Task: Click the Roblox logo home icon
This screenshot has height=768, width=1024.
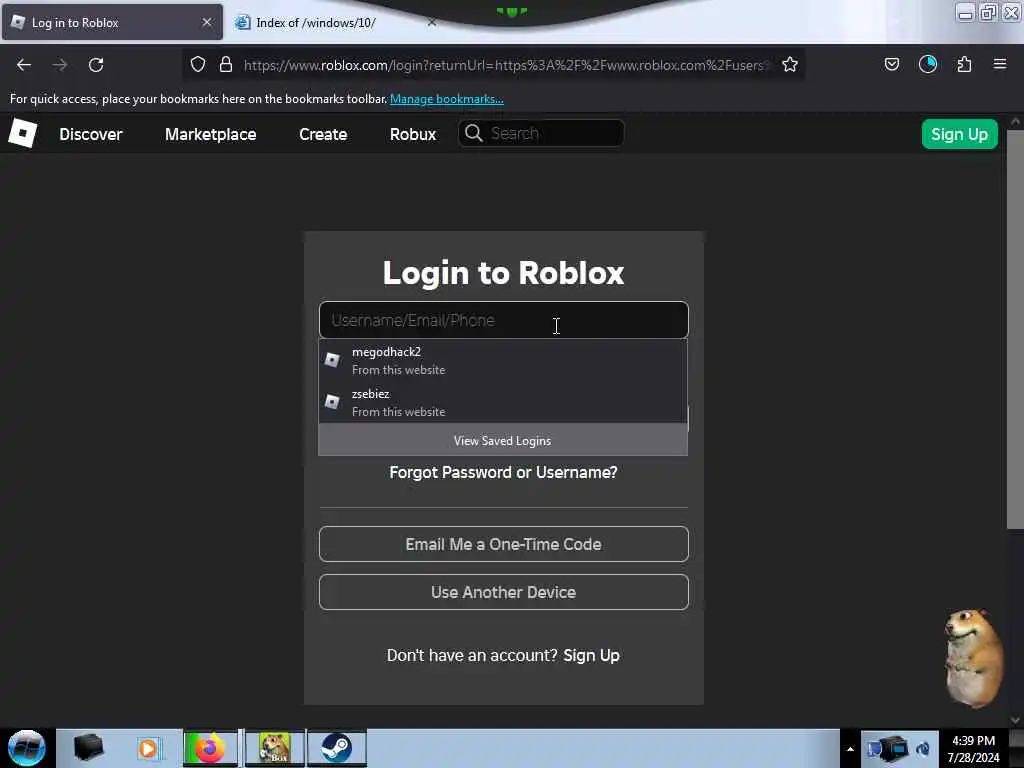Action: point(23,134)
